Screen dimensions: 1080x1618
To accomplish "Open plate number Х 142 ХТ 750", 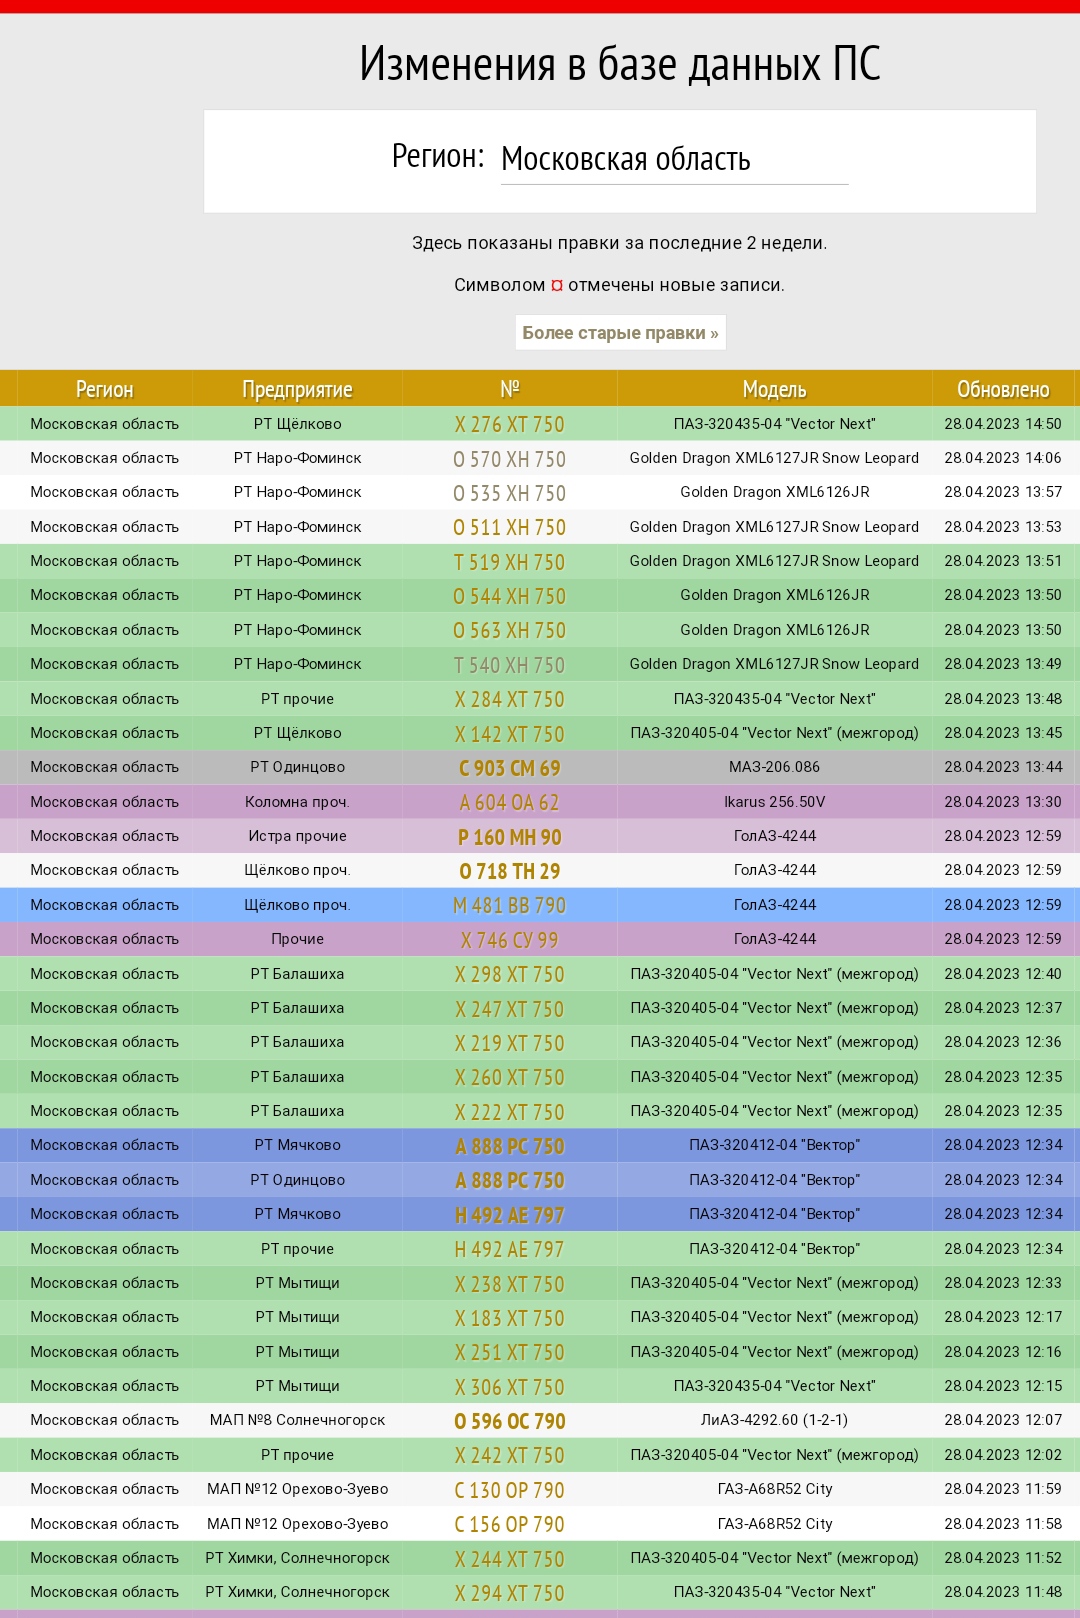I will [510, 734].
